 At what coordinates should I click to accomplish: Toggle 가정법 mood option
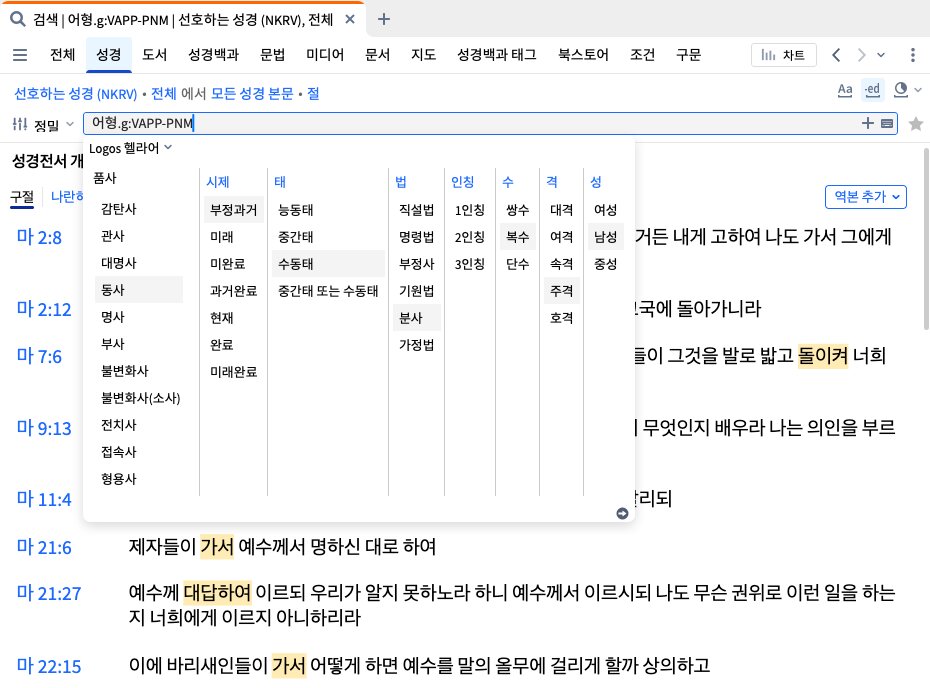point(416,345)
